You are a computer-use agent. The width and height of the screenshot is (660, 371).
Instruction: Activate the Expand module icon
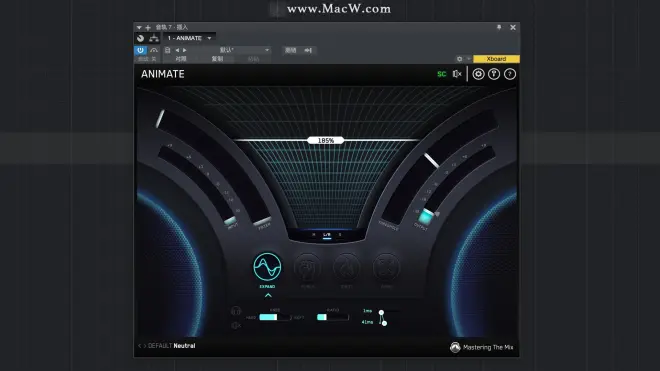click(x=267, y=267)
